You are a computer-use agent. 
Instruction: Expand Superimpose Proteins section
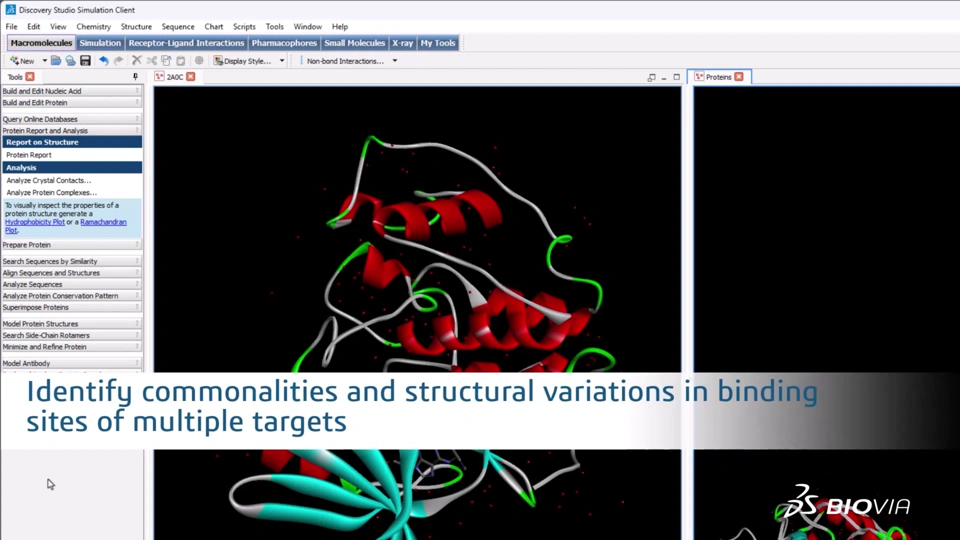[x=72, y=307]
